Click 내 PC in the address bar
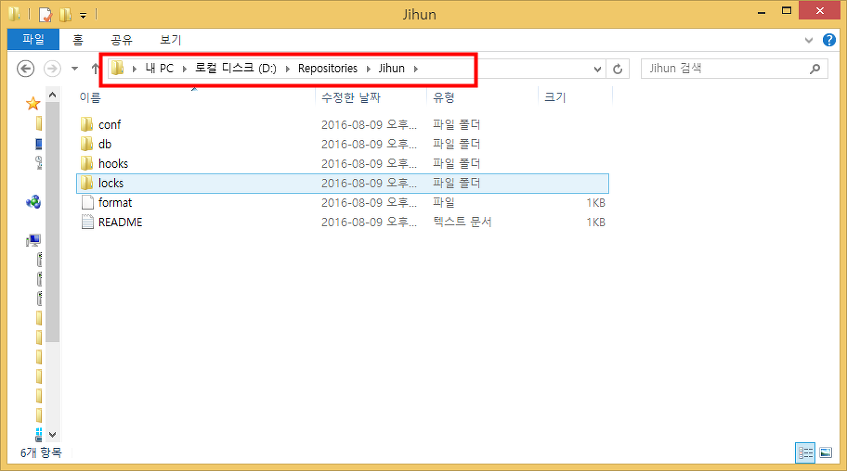Screen dimensions: 847x471 coord(159,69)
